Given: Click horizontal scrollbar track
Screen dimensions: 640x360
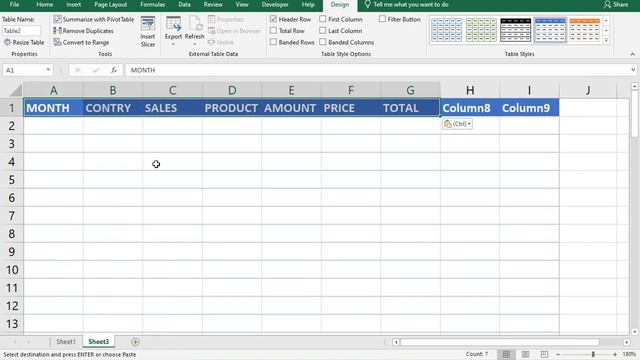Looking at the screenshot, I should tap(500, 342).
